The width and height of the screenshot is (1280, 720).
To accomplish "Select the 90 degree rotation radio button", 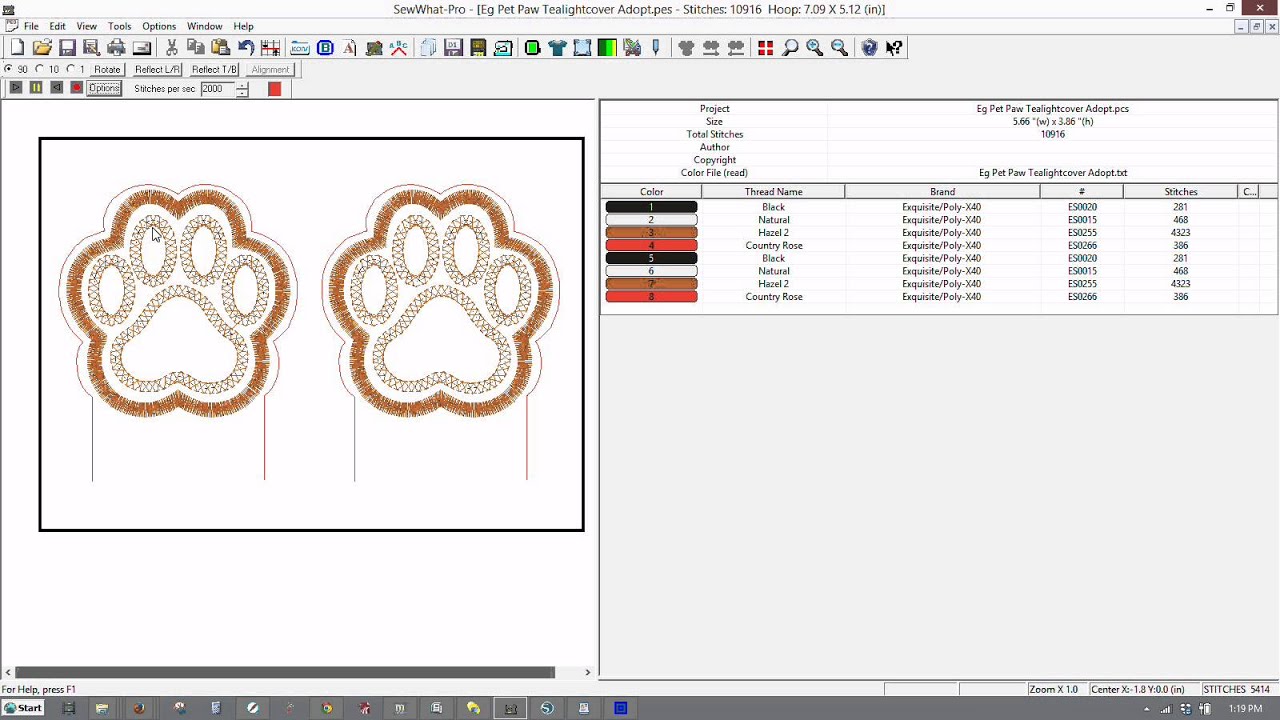I will 9,69.
